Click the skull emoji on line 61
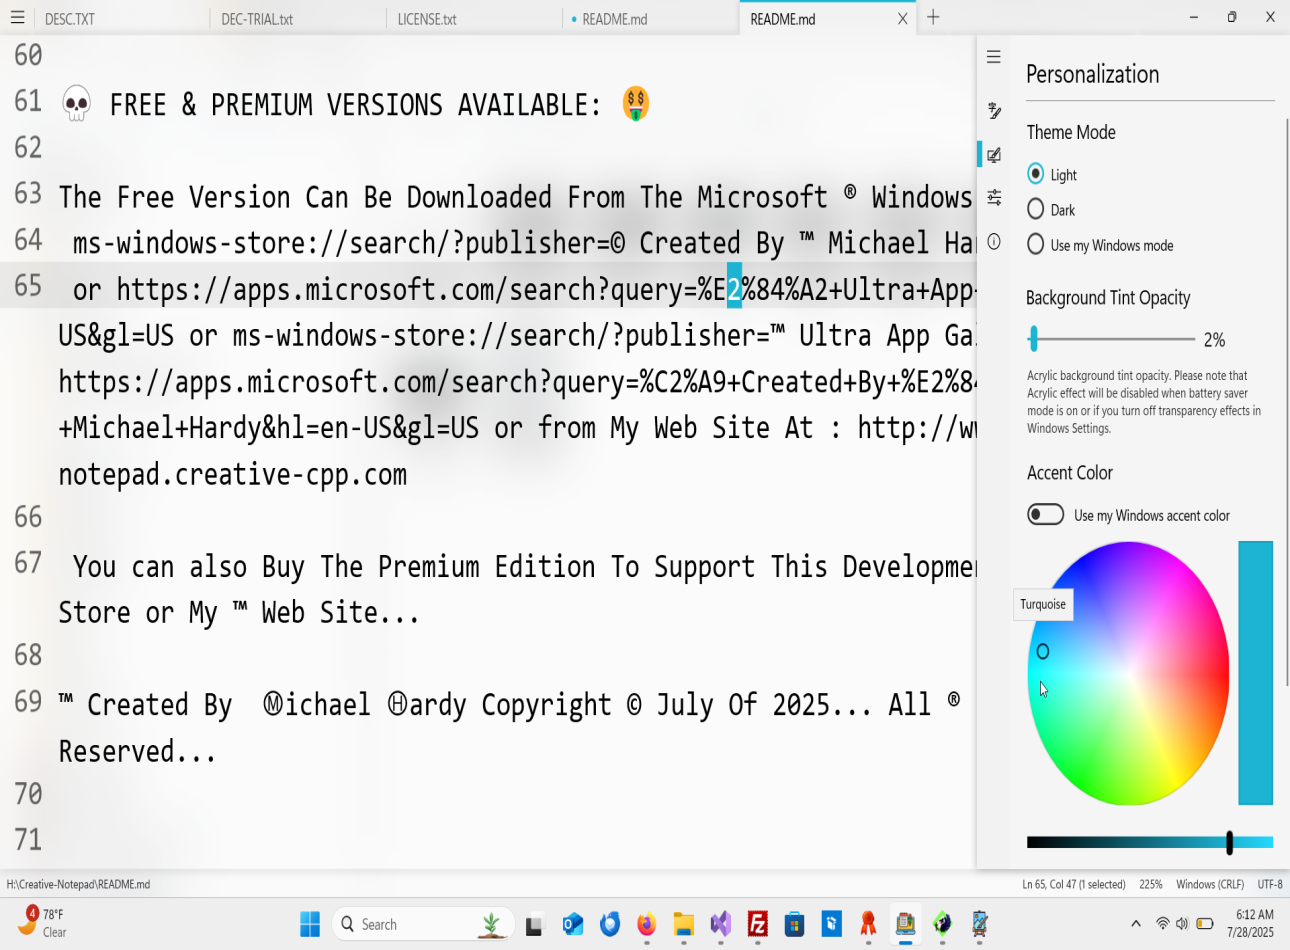1290x950 pixels. pos(77,104)
